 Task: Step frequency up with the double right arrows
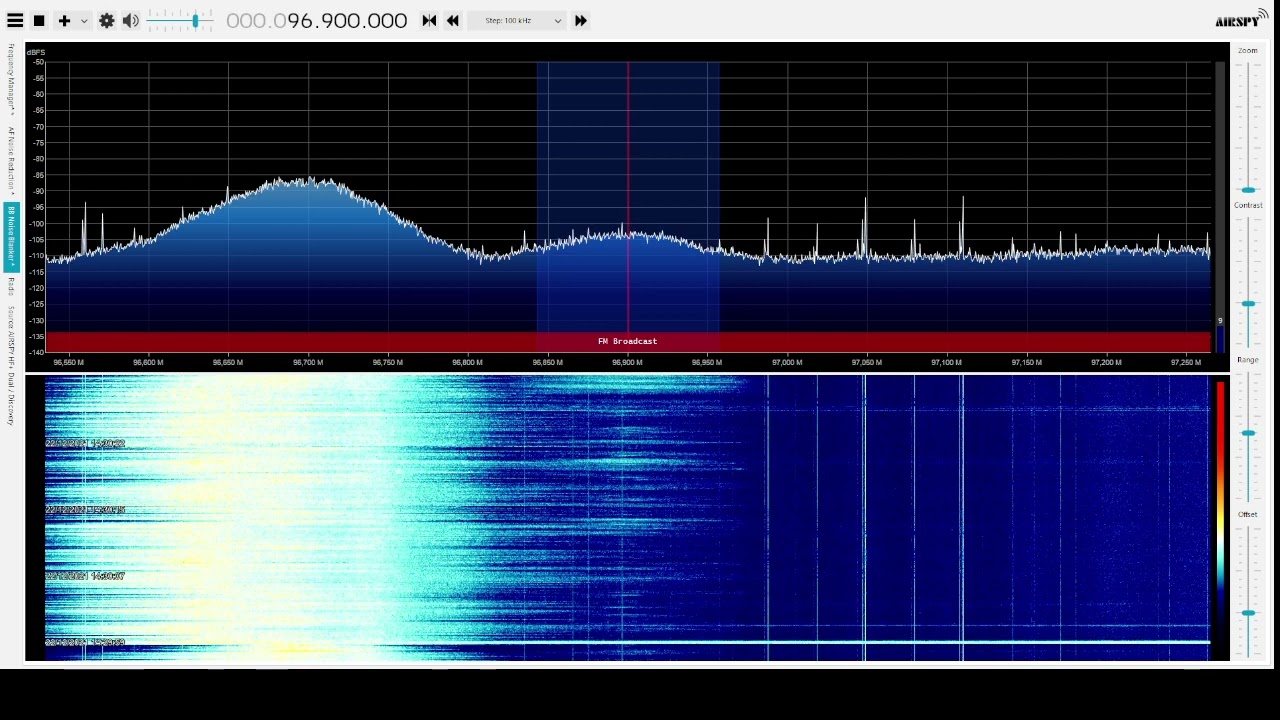click(580, 20)
